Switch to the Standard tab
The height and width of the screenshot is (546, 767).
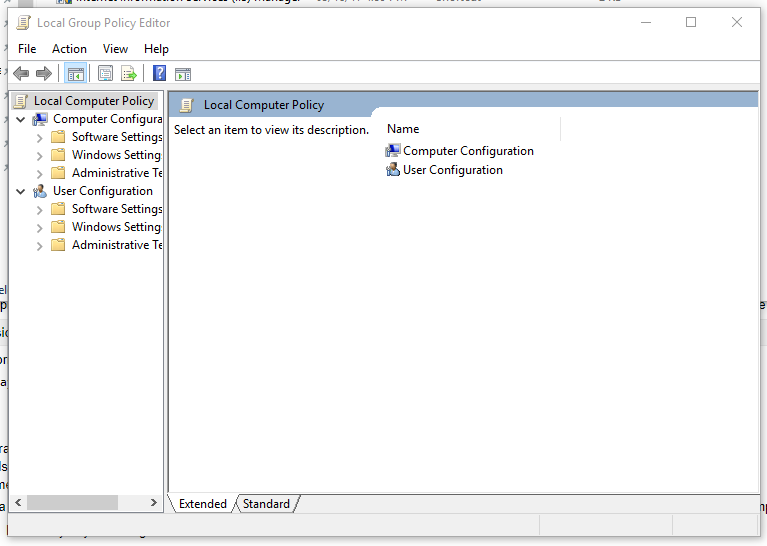(266, 504)
